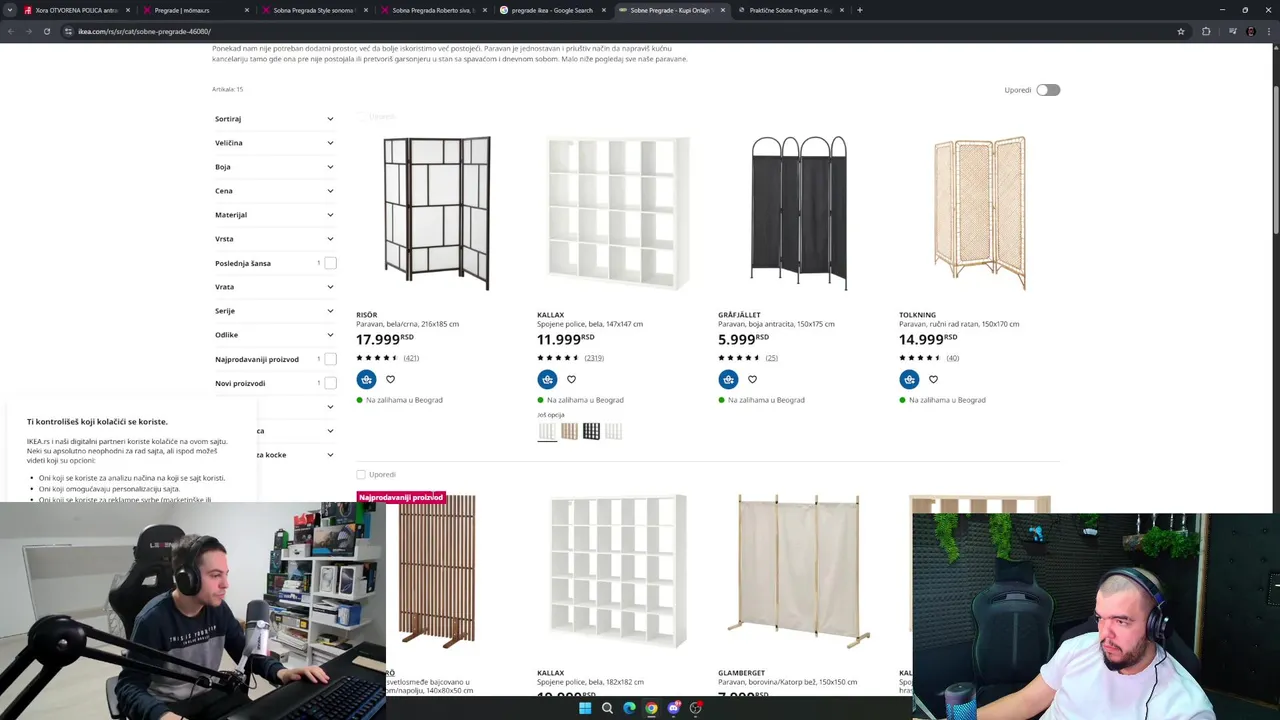Expand the Serije filter
The width and height of the screenshot is (1280, 720).
pyautogui.click(x=274, y=311)
